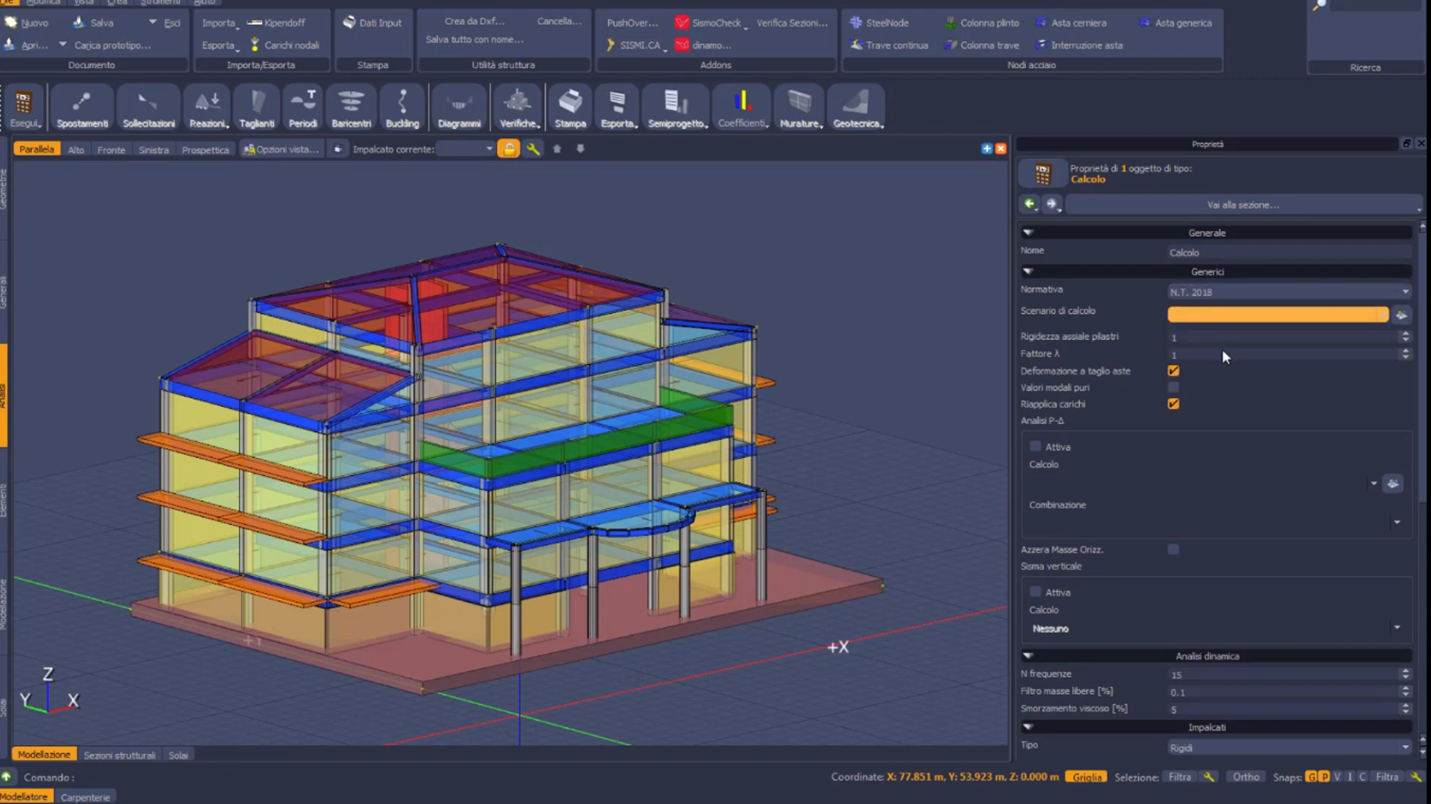Collapse the Analisi dinamica section
This screenshot has width=1431, height=804.
pos(1027,656)
